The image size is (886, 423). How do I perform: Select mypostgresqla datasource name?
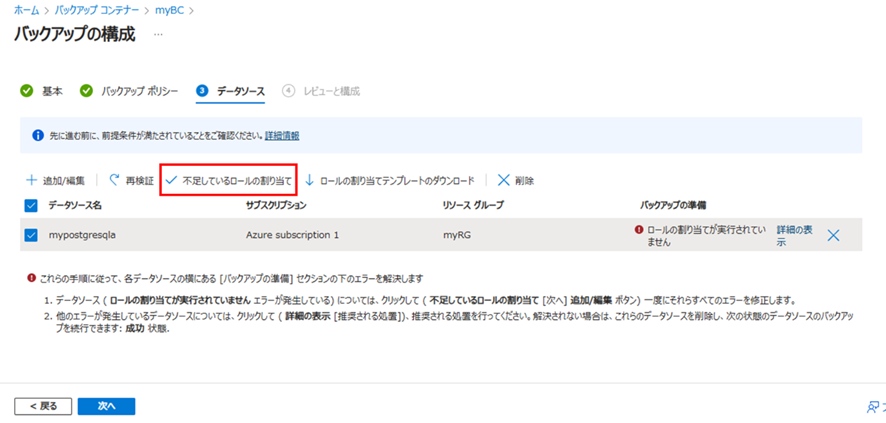point(82,236)
